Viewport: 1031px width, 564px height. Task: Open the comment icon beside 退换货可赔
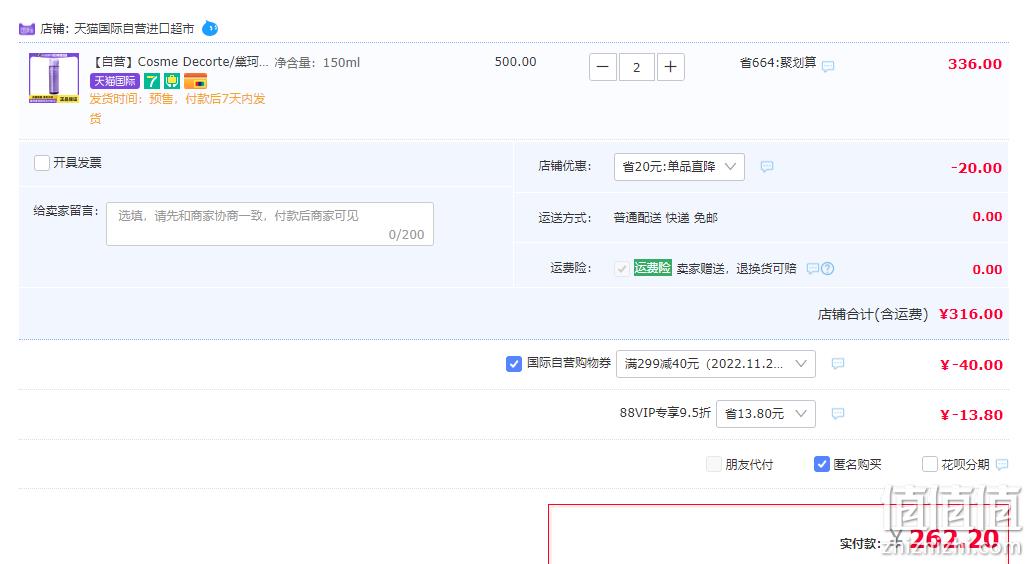813,268
